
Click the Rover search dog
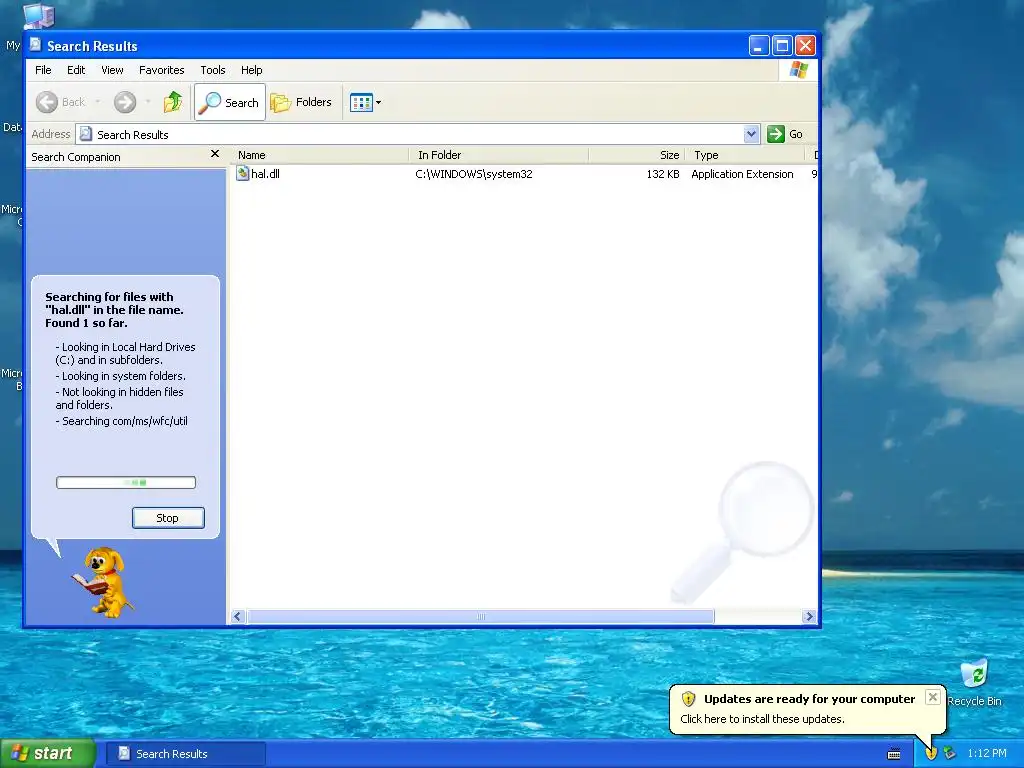pos(103,583)
